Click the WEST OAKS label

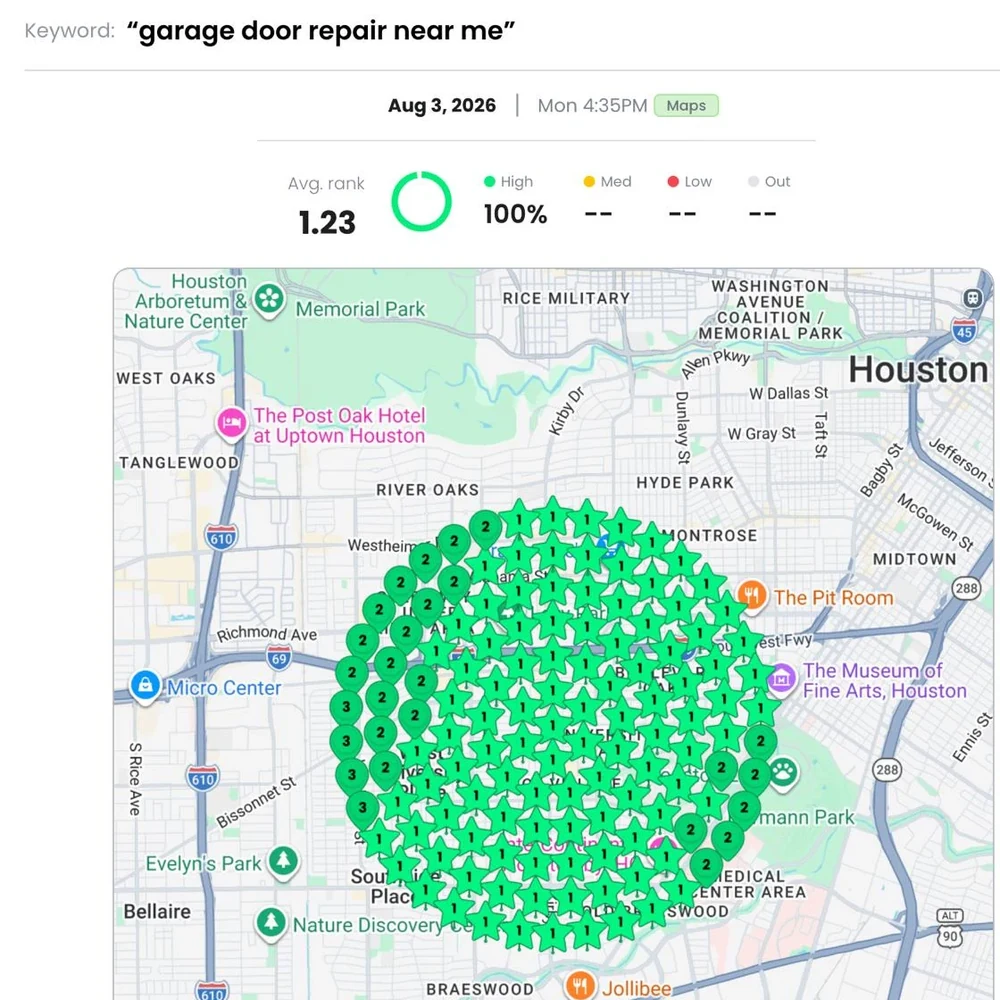coord(166,378)
